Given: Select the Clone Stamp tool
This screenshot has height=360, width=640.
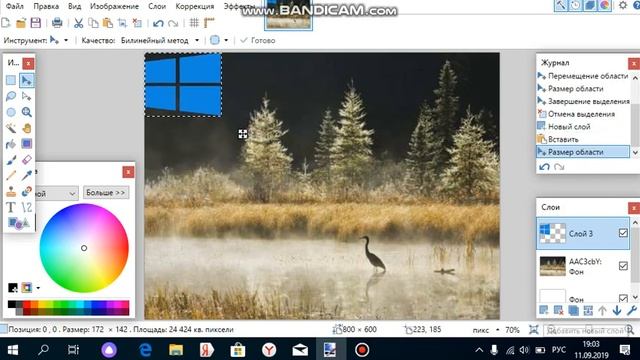Looking at the screenshot, I should tap(11, 191).
